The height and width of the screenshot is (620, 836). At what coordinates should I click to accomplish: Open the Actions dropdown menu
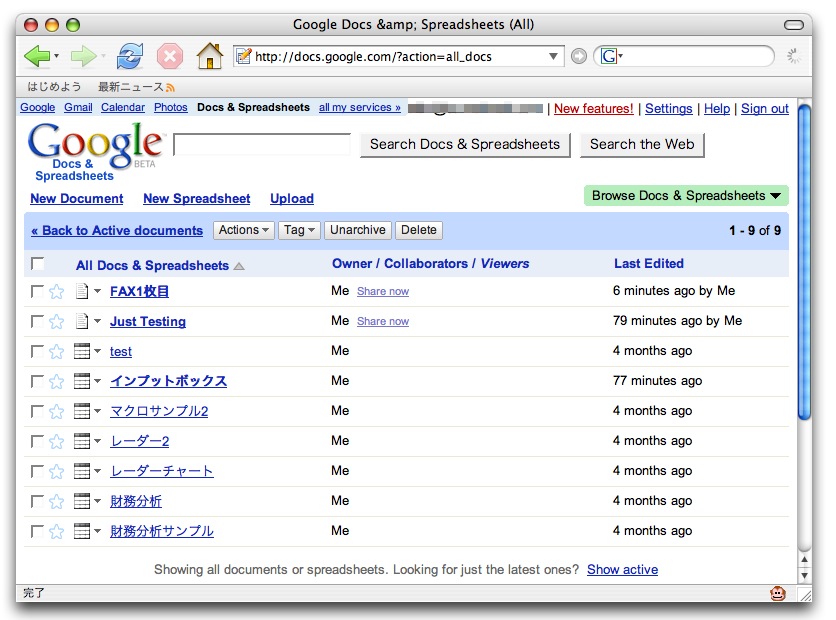pos(244,230)
